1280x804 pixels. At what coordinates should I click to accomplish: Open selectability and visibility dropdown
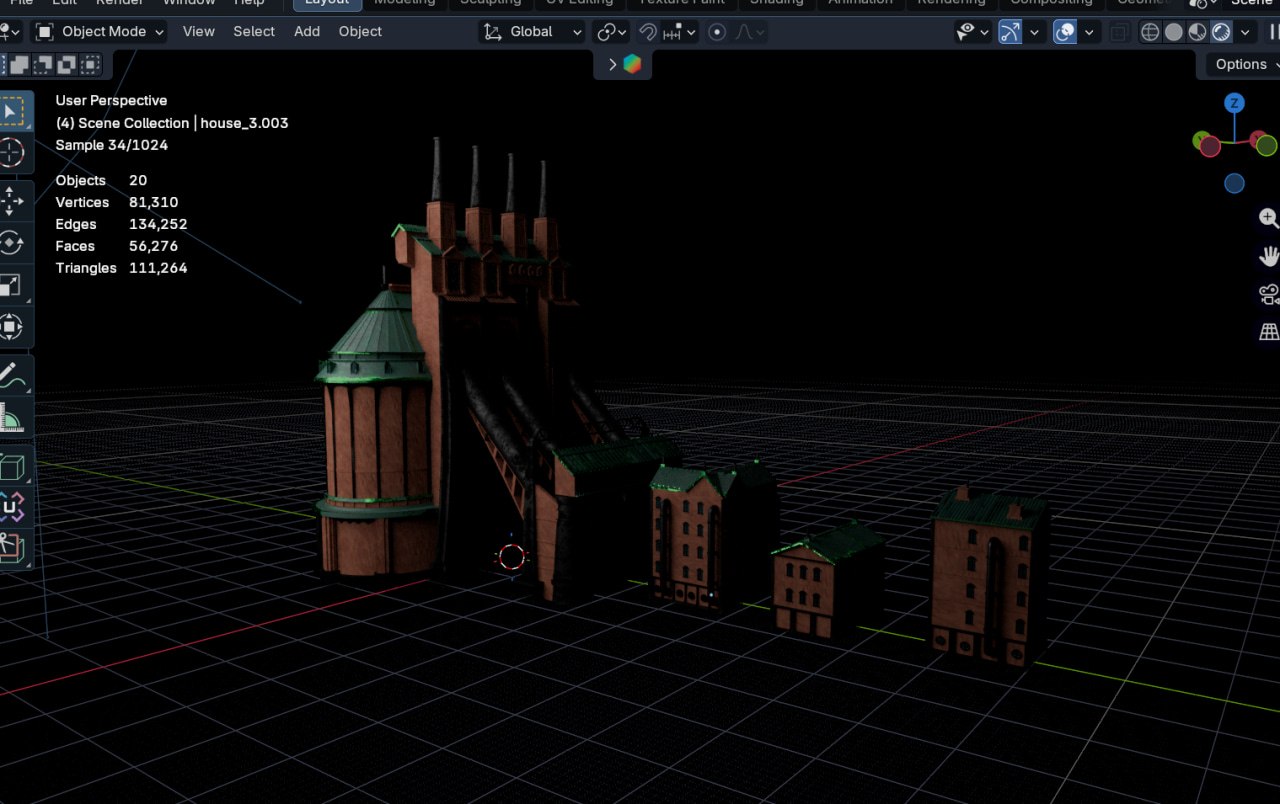tap(971, 32)
